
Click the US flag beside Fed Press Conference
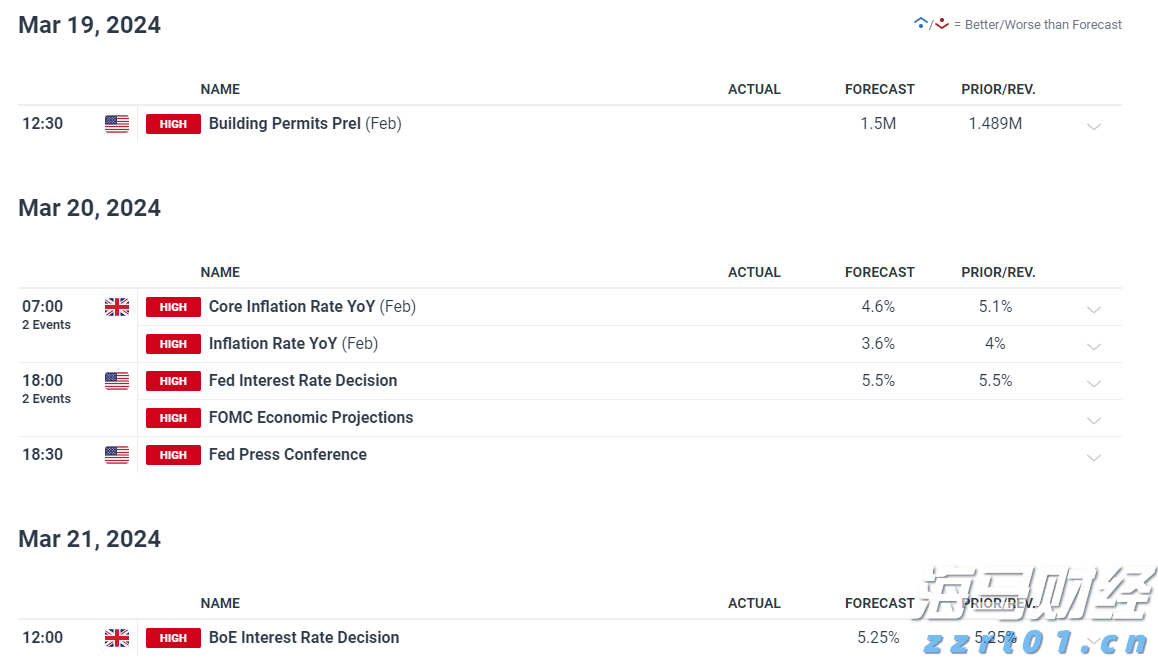(117, 455)
